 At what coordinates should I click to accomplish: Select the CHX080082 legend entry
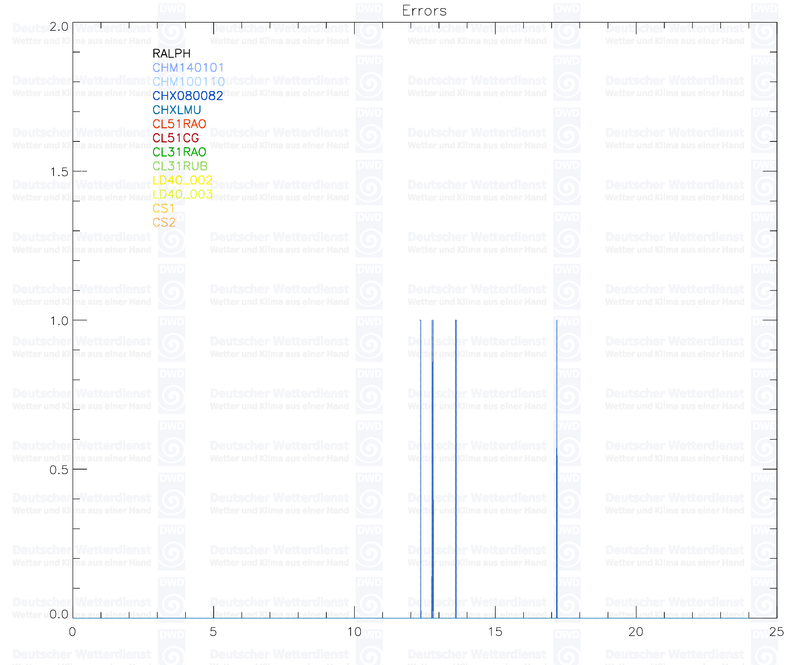pyautogui.click(x=188, y=95)
